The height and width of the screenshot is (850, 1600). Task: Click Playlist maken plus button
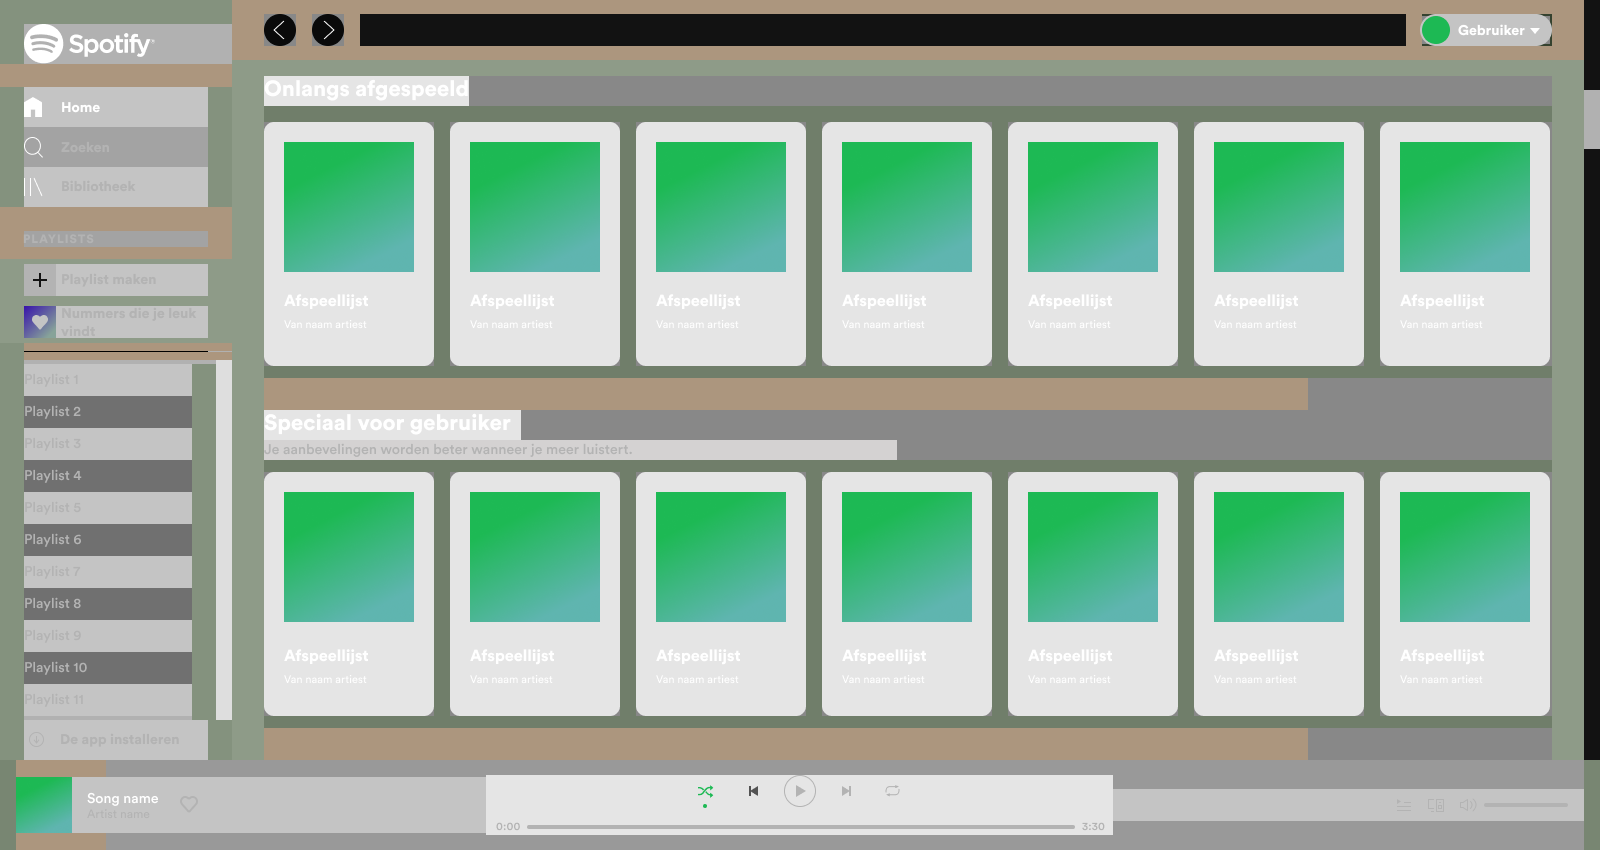[x=40, y=280]
